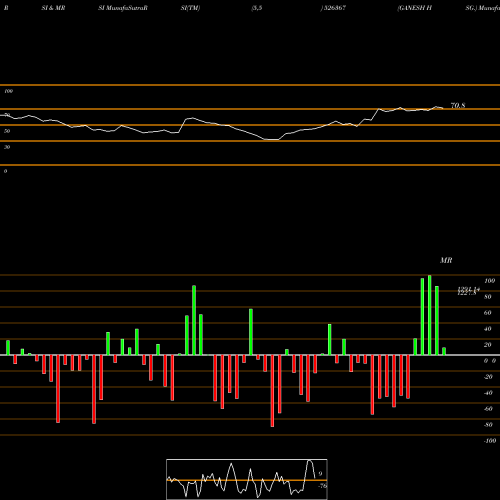
Task: Click the '(GANESH H' title text
Action: (x=414, y=8)
